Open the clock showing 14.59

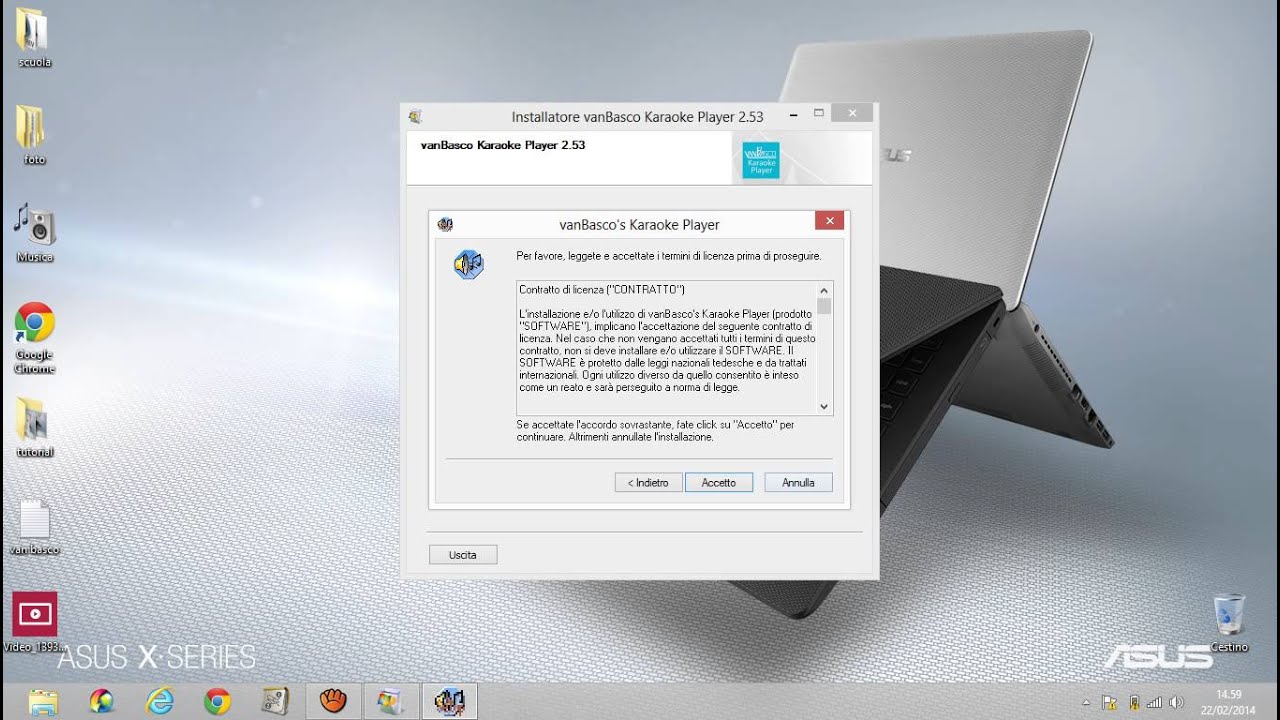pyautogui.click(x=1228, y=702)
